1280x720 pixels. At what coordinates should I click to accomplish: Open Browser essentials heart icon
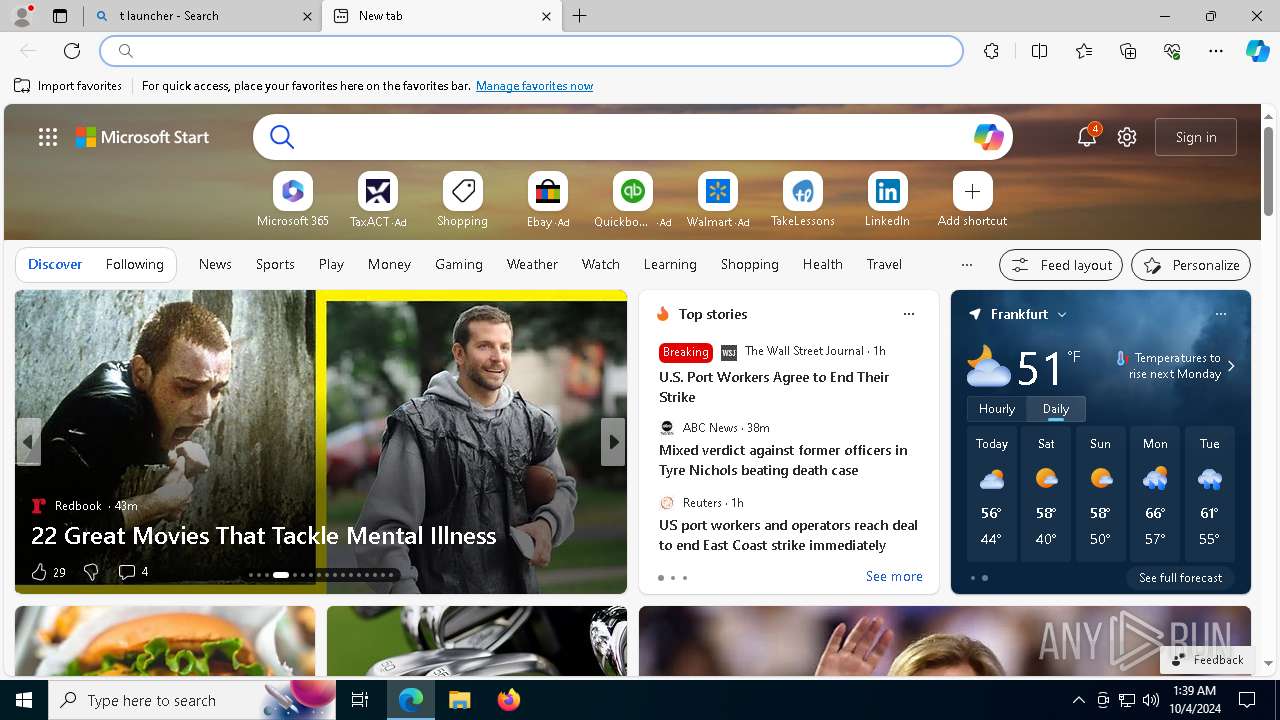pyautogui.click(x=1172, y=51)
